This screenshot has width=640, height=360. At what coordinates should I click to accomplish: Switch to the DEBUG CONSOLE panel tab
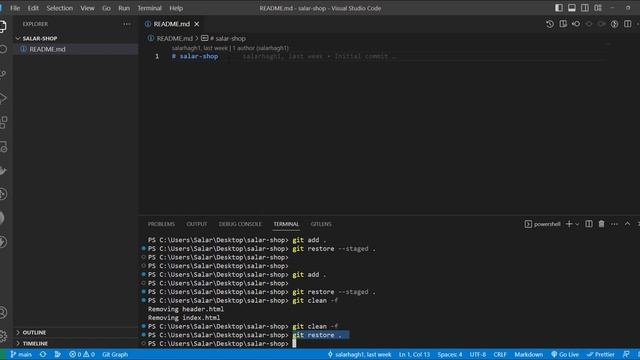point(240,224)
